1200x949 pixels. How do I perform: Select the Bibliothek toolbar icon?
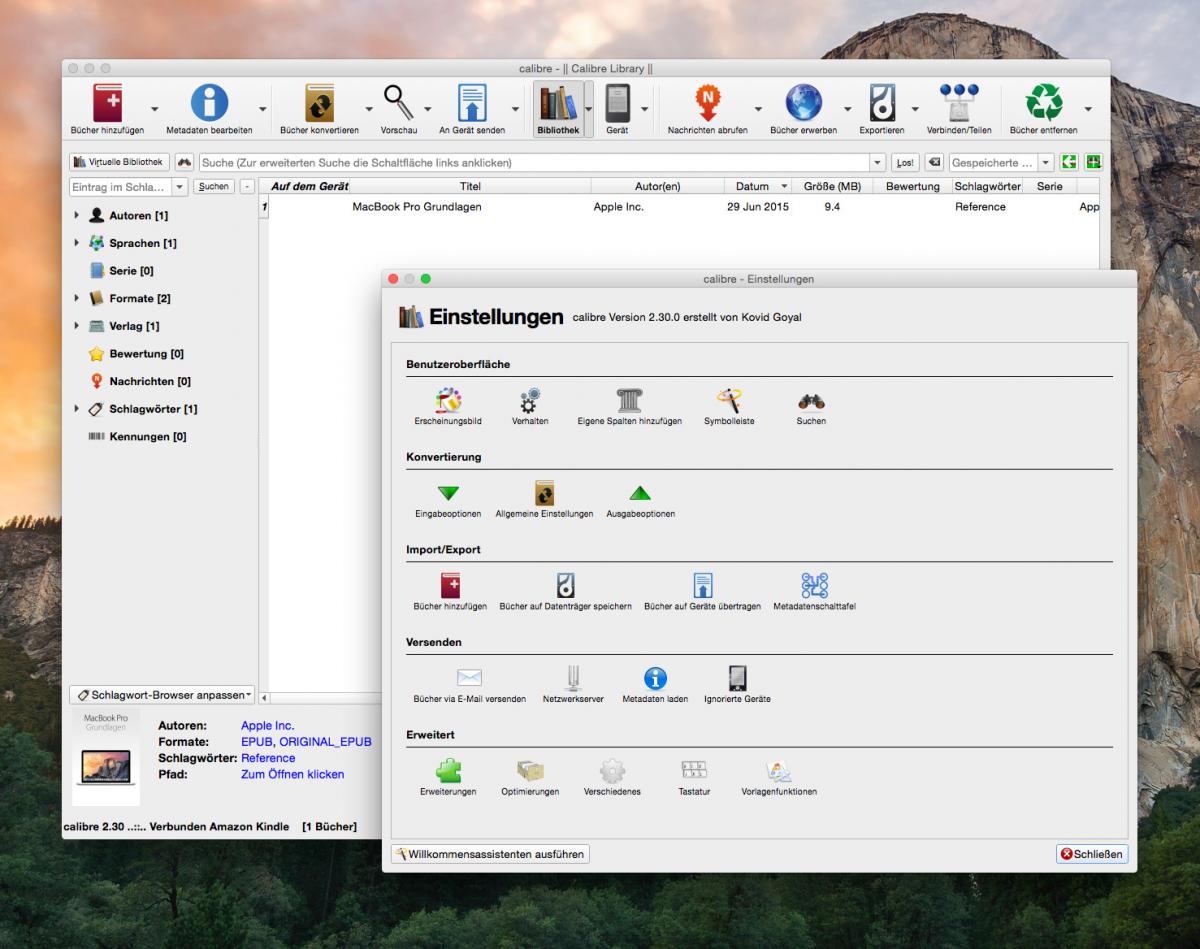pos(558,103)
